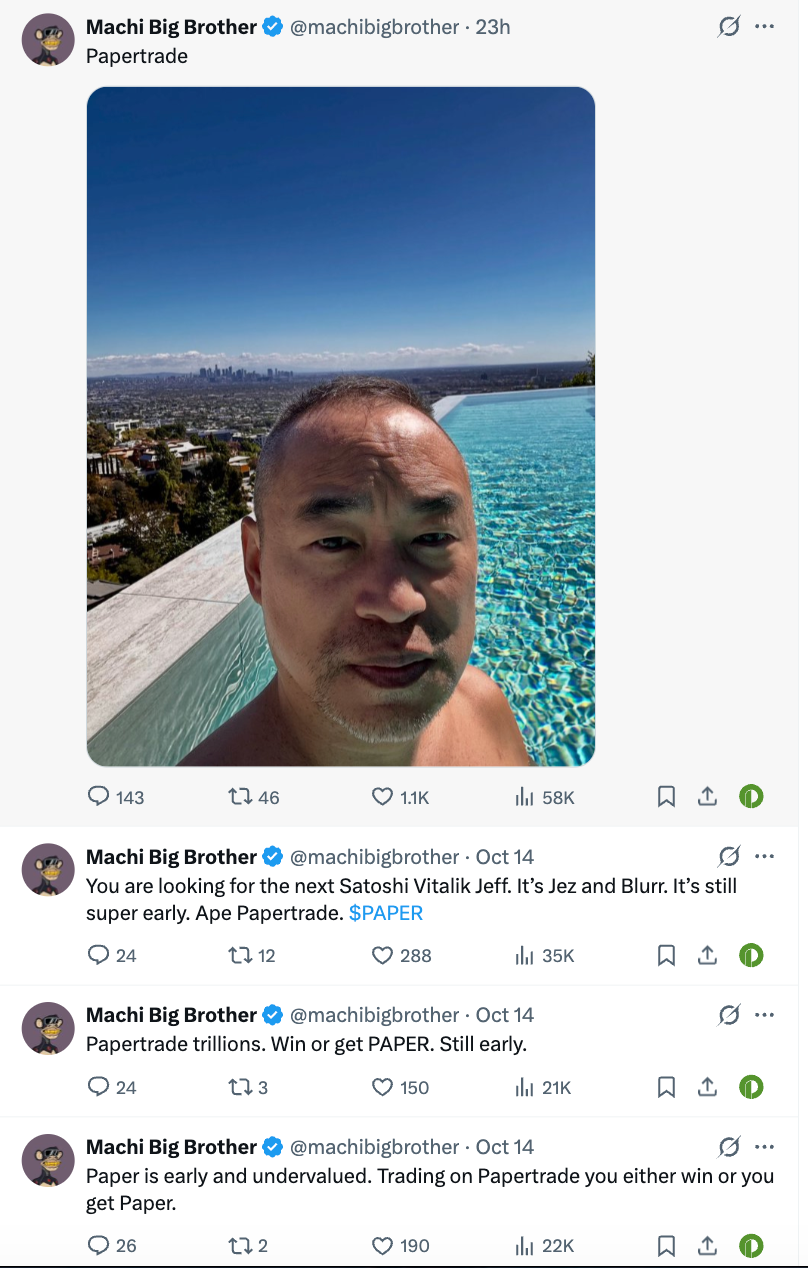Open the $PAPER cashtag link
This screenshot has height=1268, width=808.
pos(386,912)
